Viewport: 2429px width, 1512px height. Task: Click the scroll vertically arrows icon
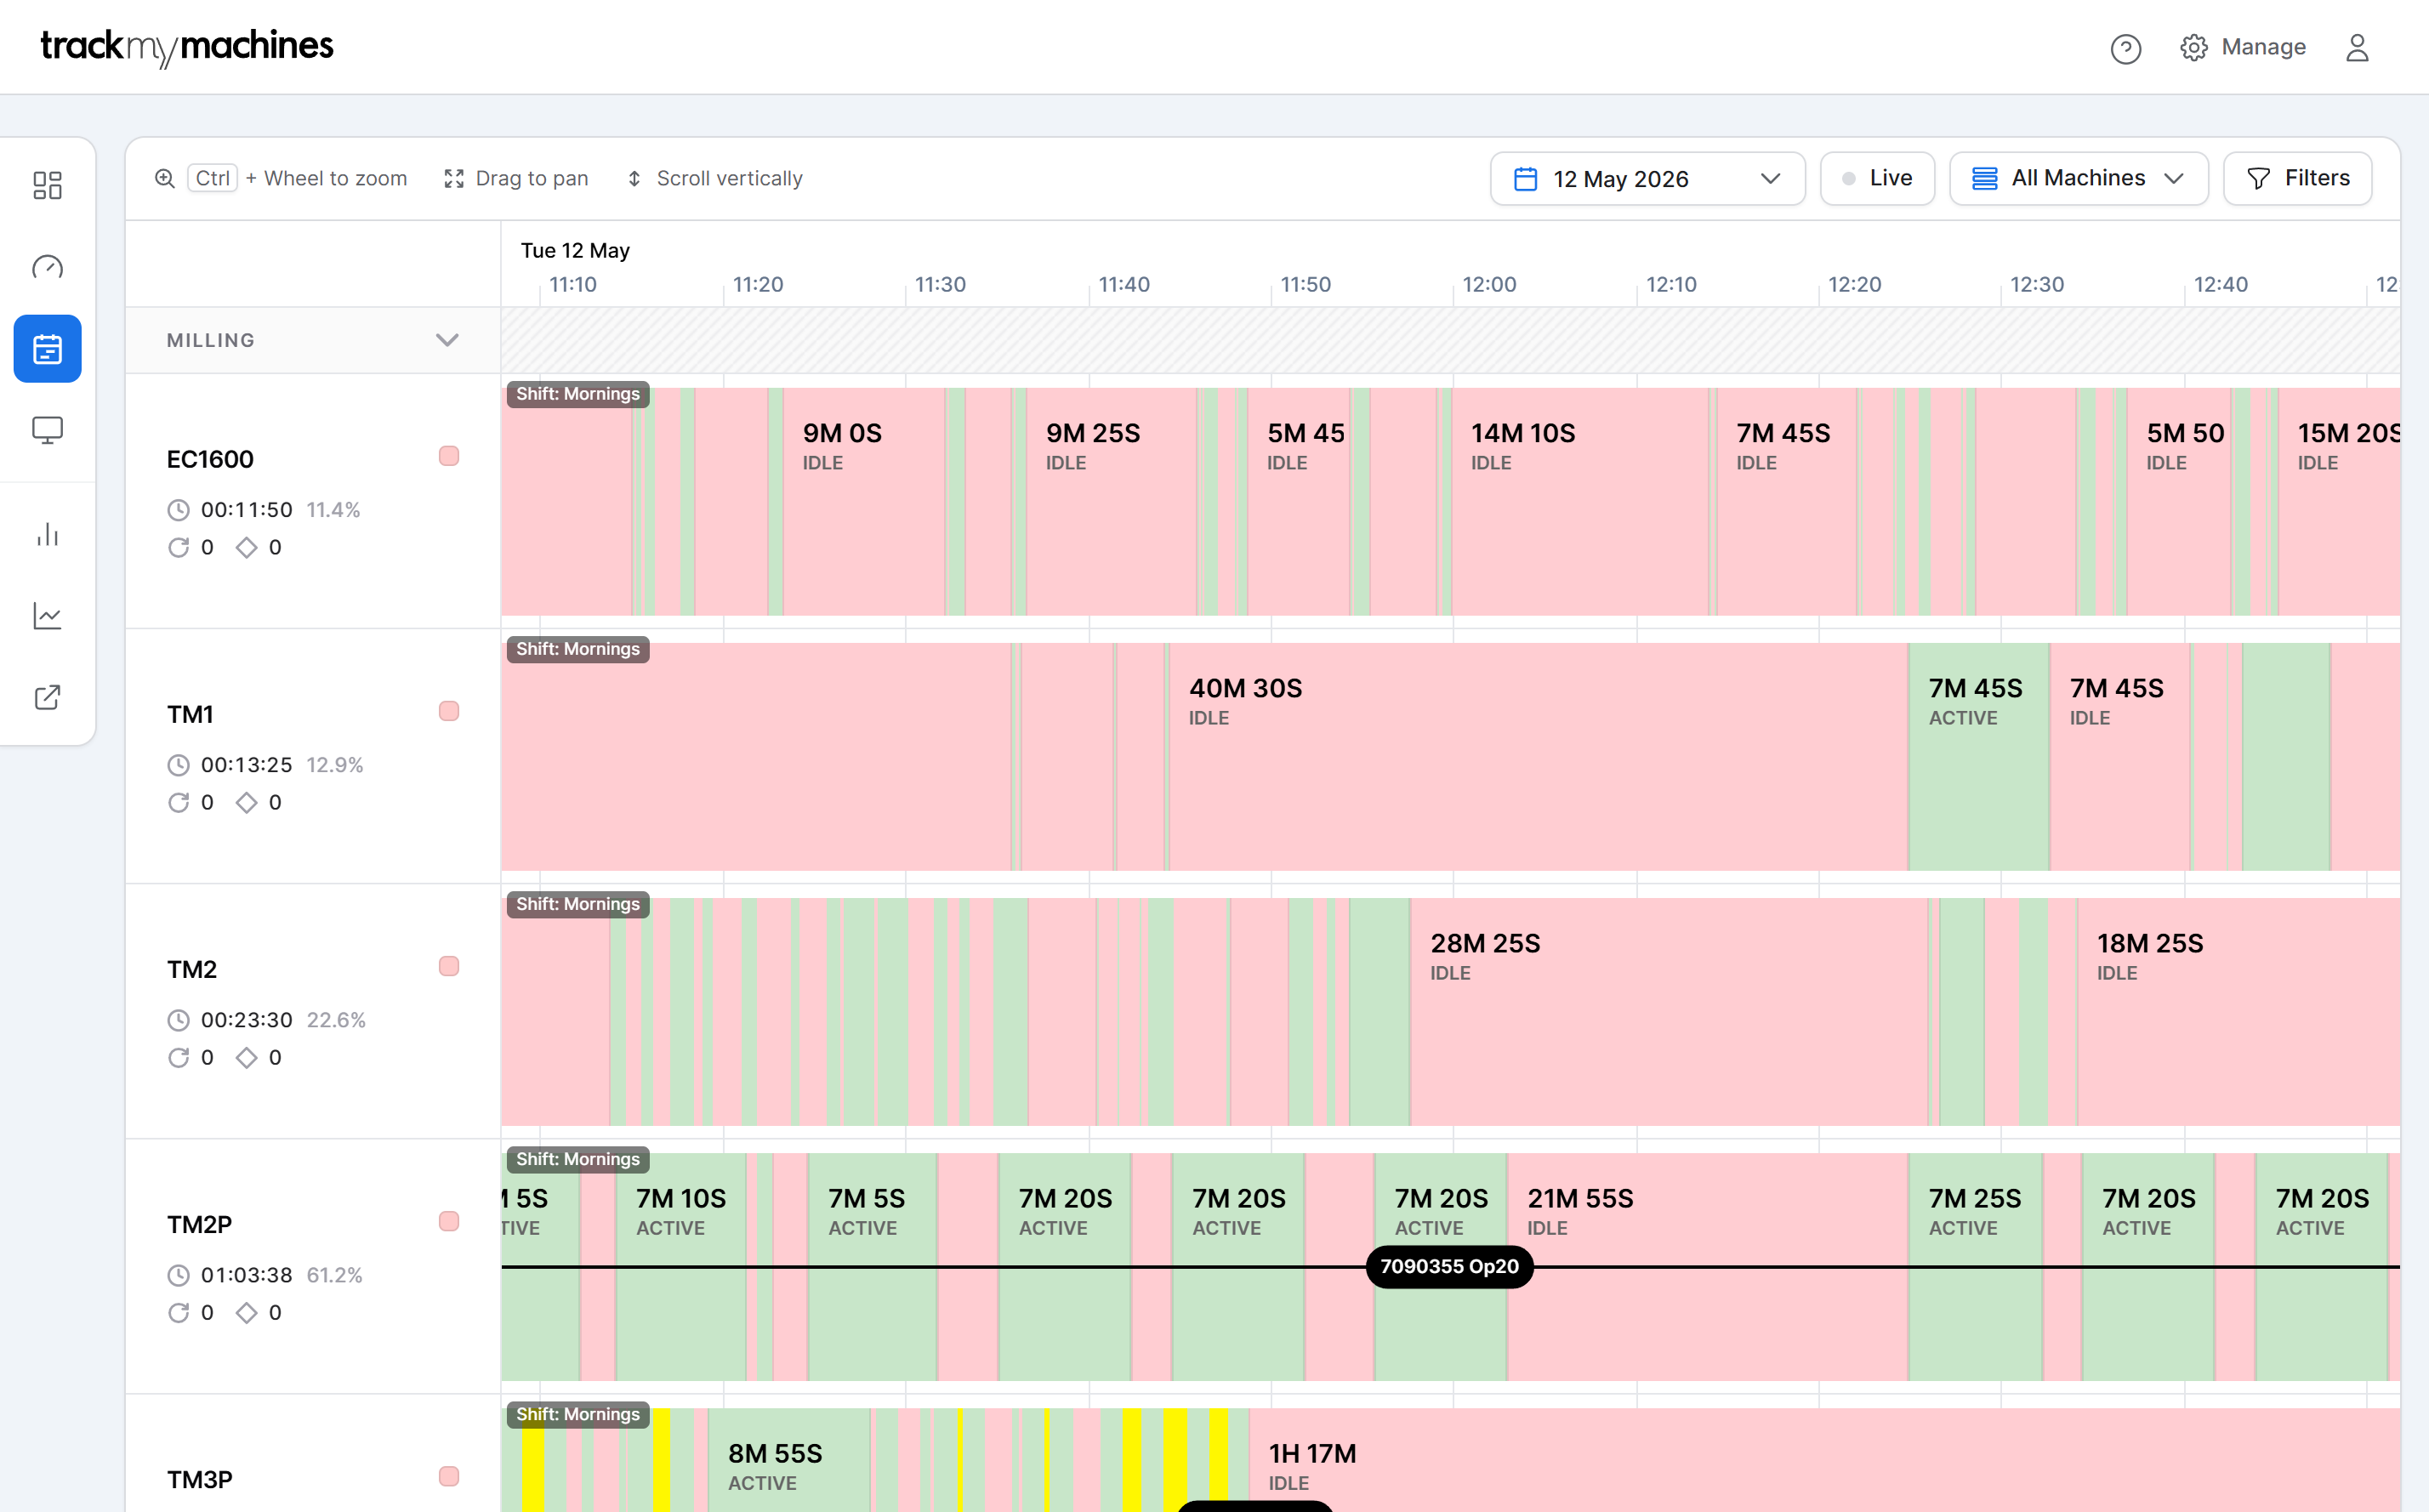pos(634,178)
